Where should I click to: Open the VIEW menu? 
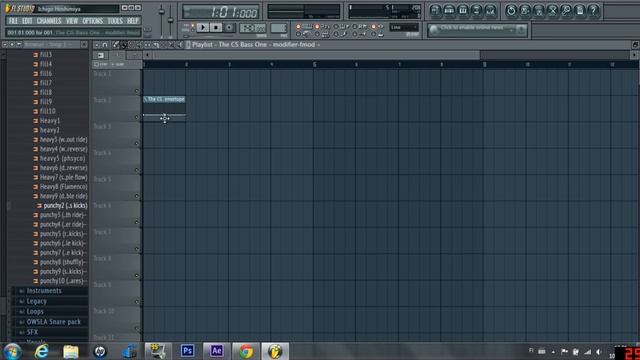pyautogui.click(x=72, y=21)
